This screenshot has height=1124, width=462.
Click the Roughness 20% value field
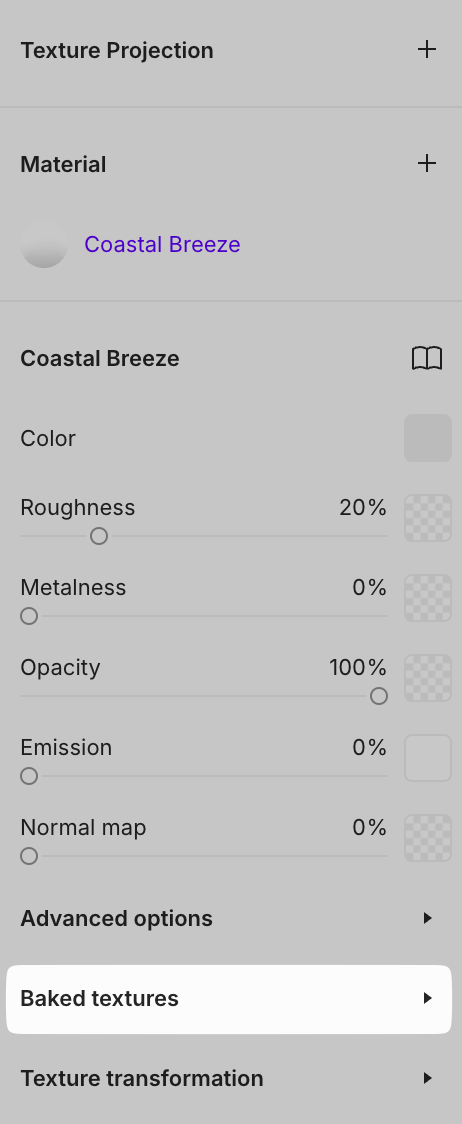click(363, 508)
